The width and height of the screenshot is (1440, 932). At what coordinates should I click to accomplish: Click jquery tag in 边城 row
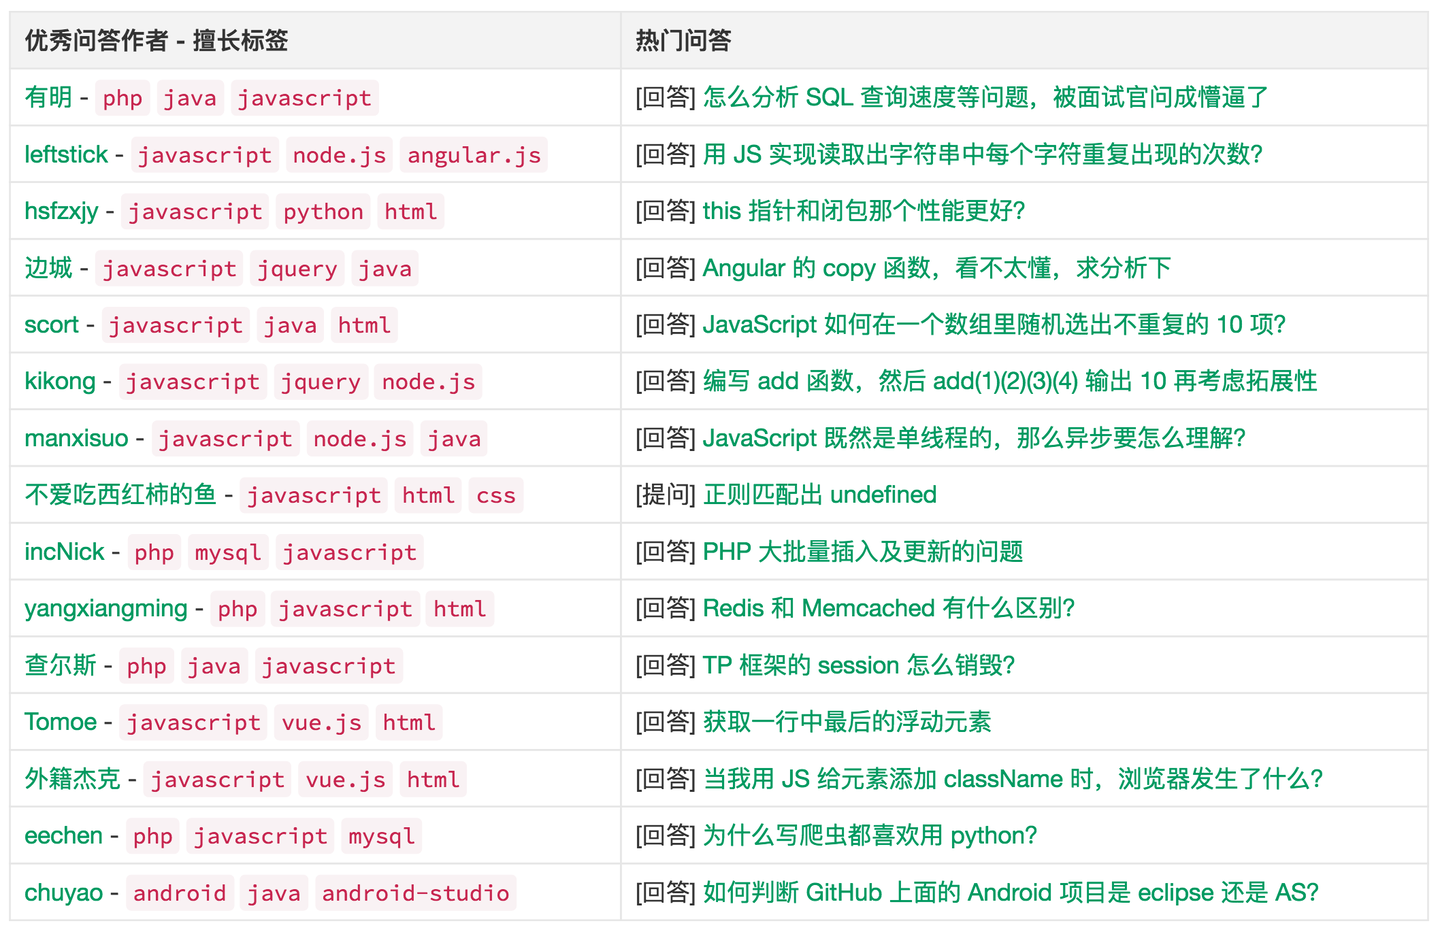click(x=297, y=269)
